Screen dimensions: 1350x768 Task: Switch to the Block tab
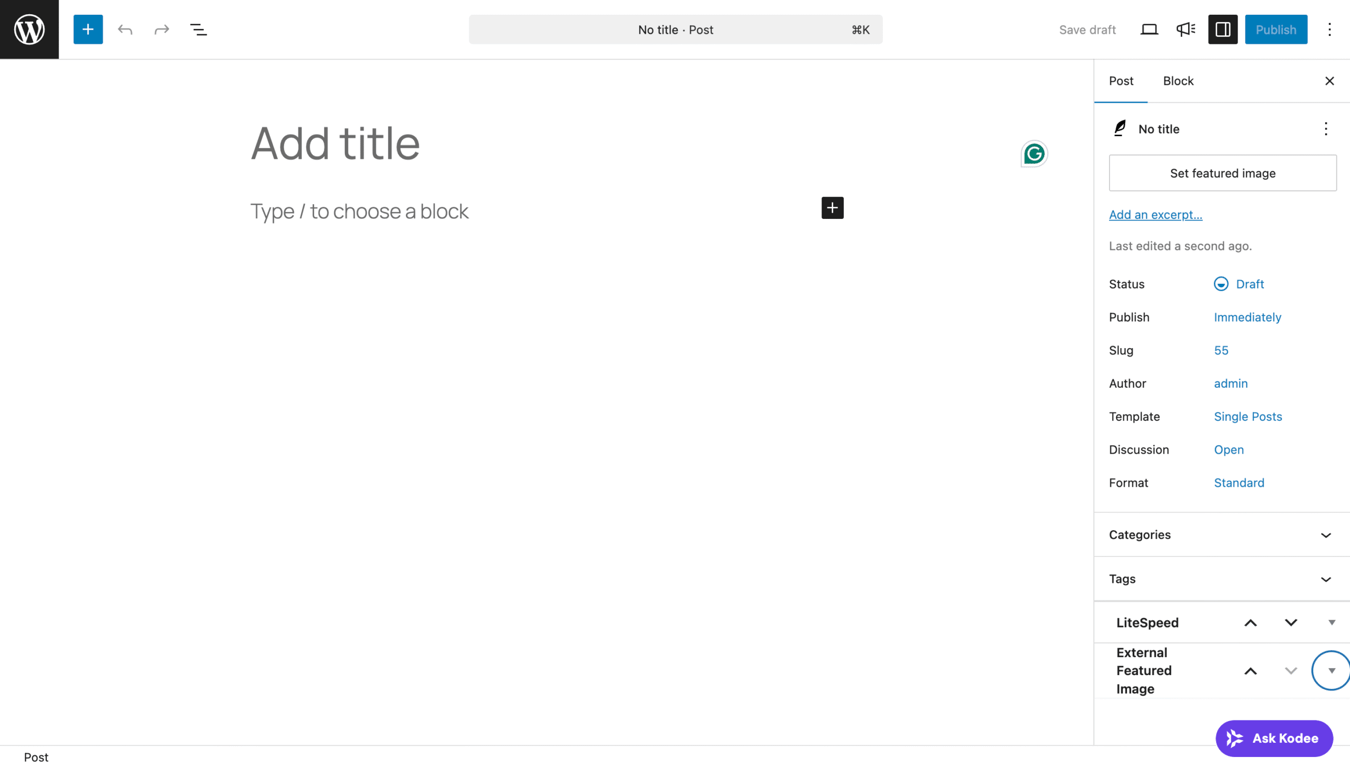coord(1177,81)
